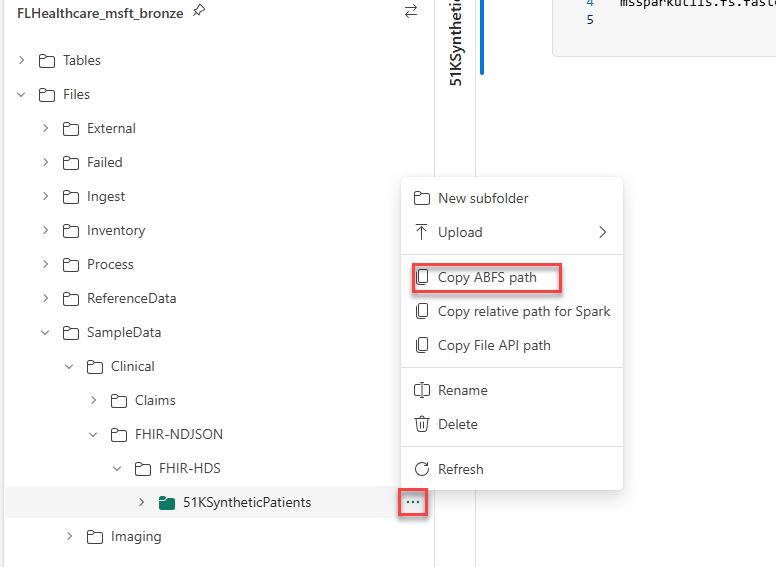
Task: Expand the Process folder chevron
Action: 46,264
